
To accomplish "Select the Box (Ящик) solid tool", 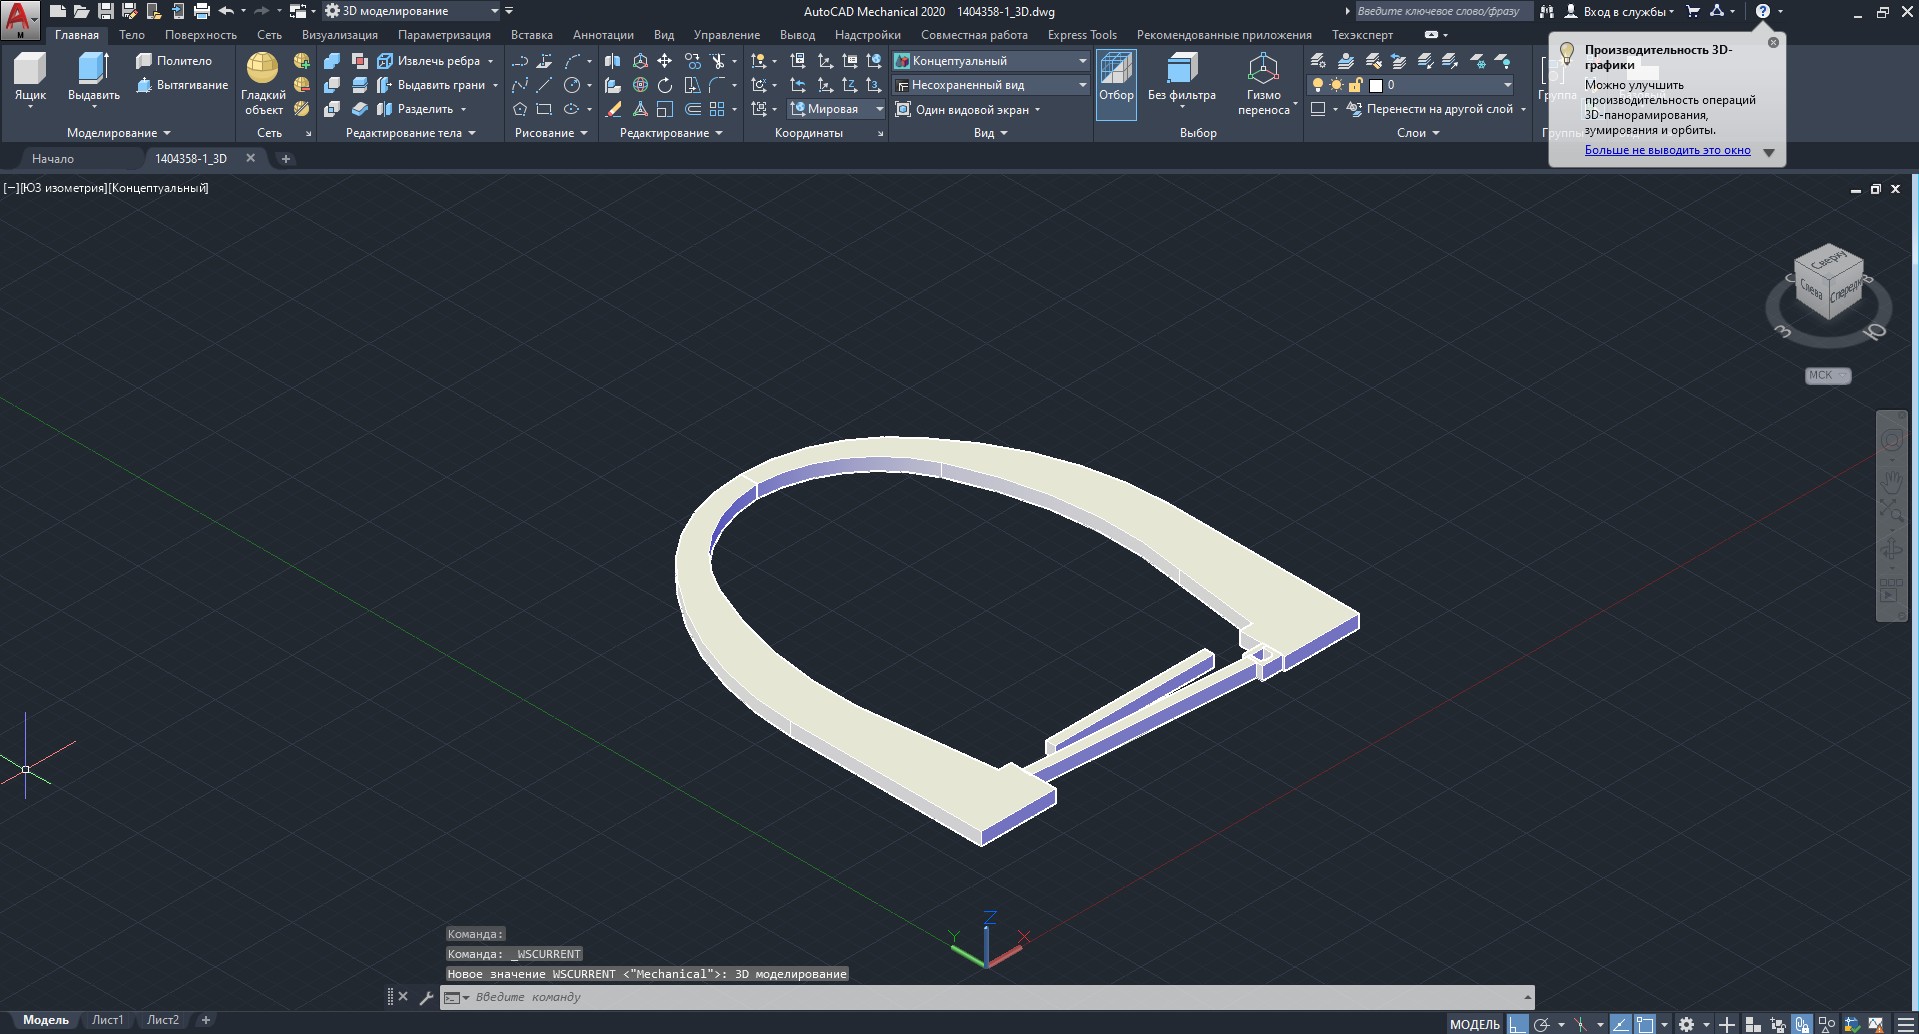I will point(30,78).
